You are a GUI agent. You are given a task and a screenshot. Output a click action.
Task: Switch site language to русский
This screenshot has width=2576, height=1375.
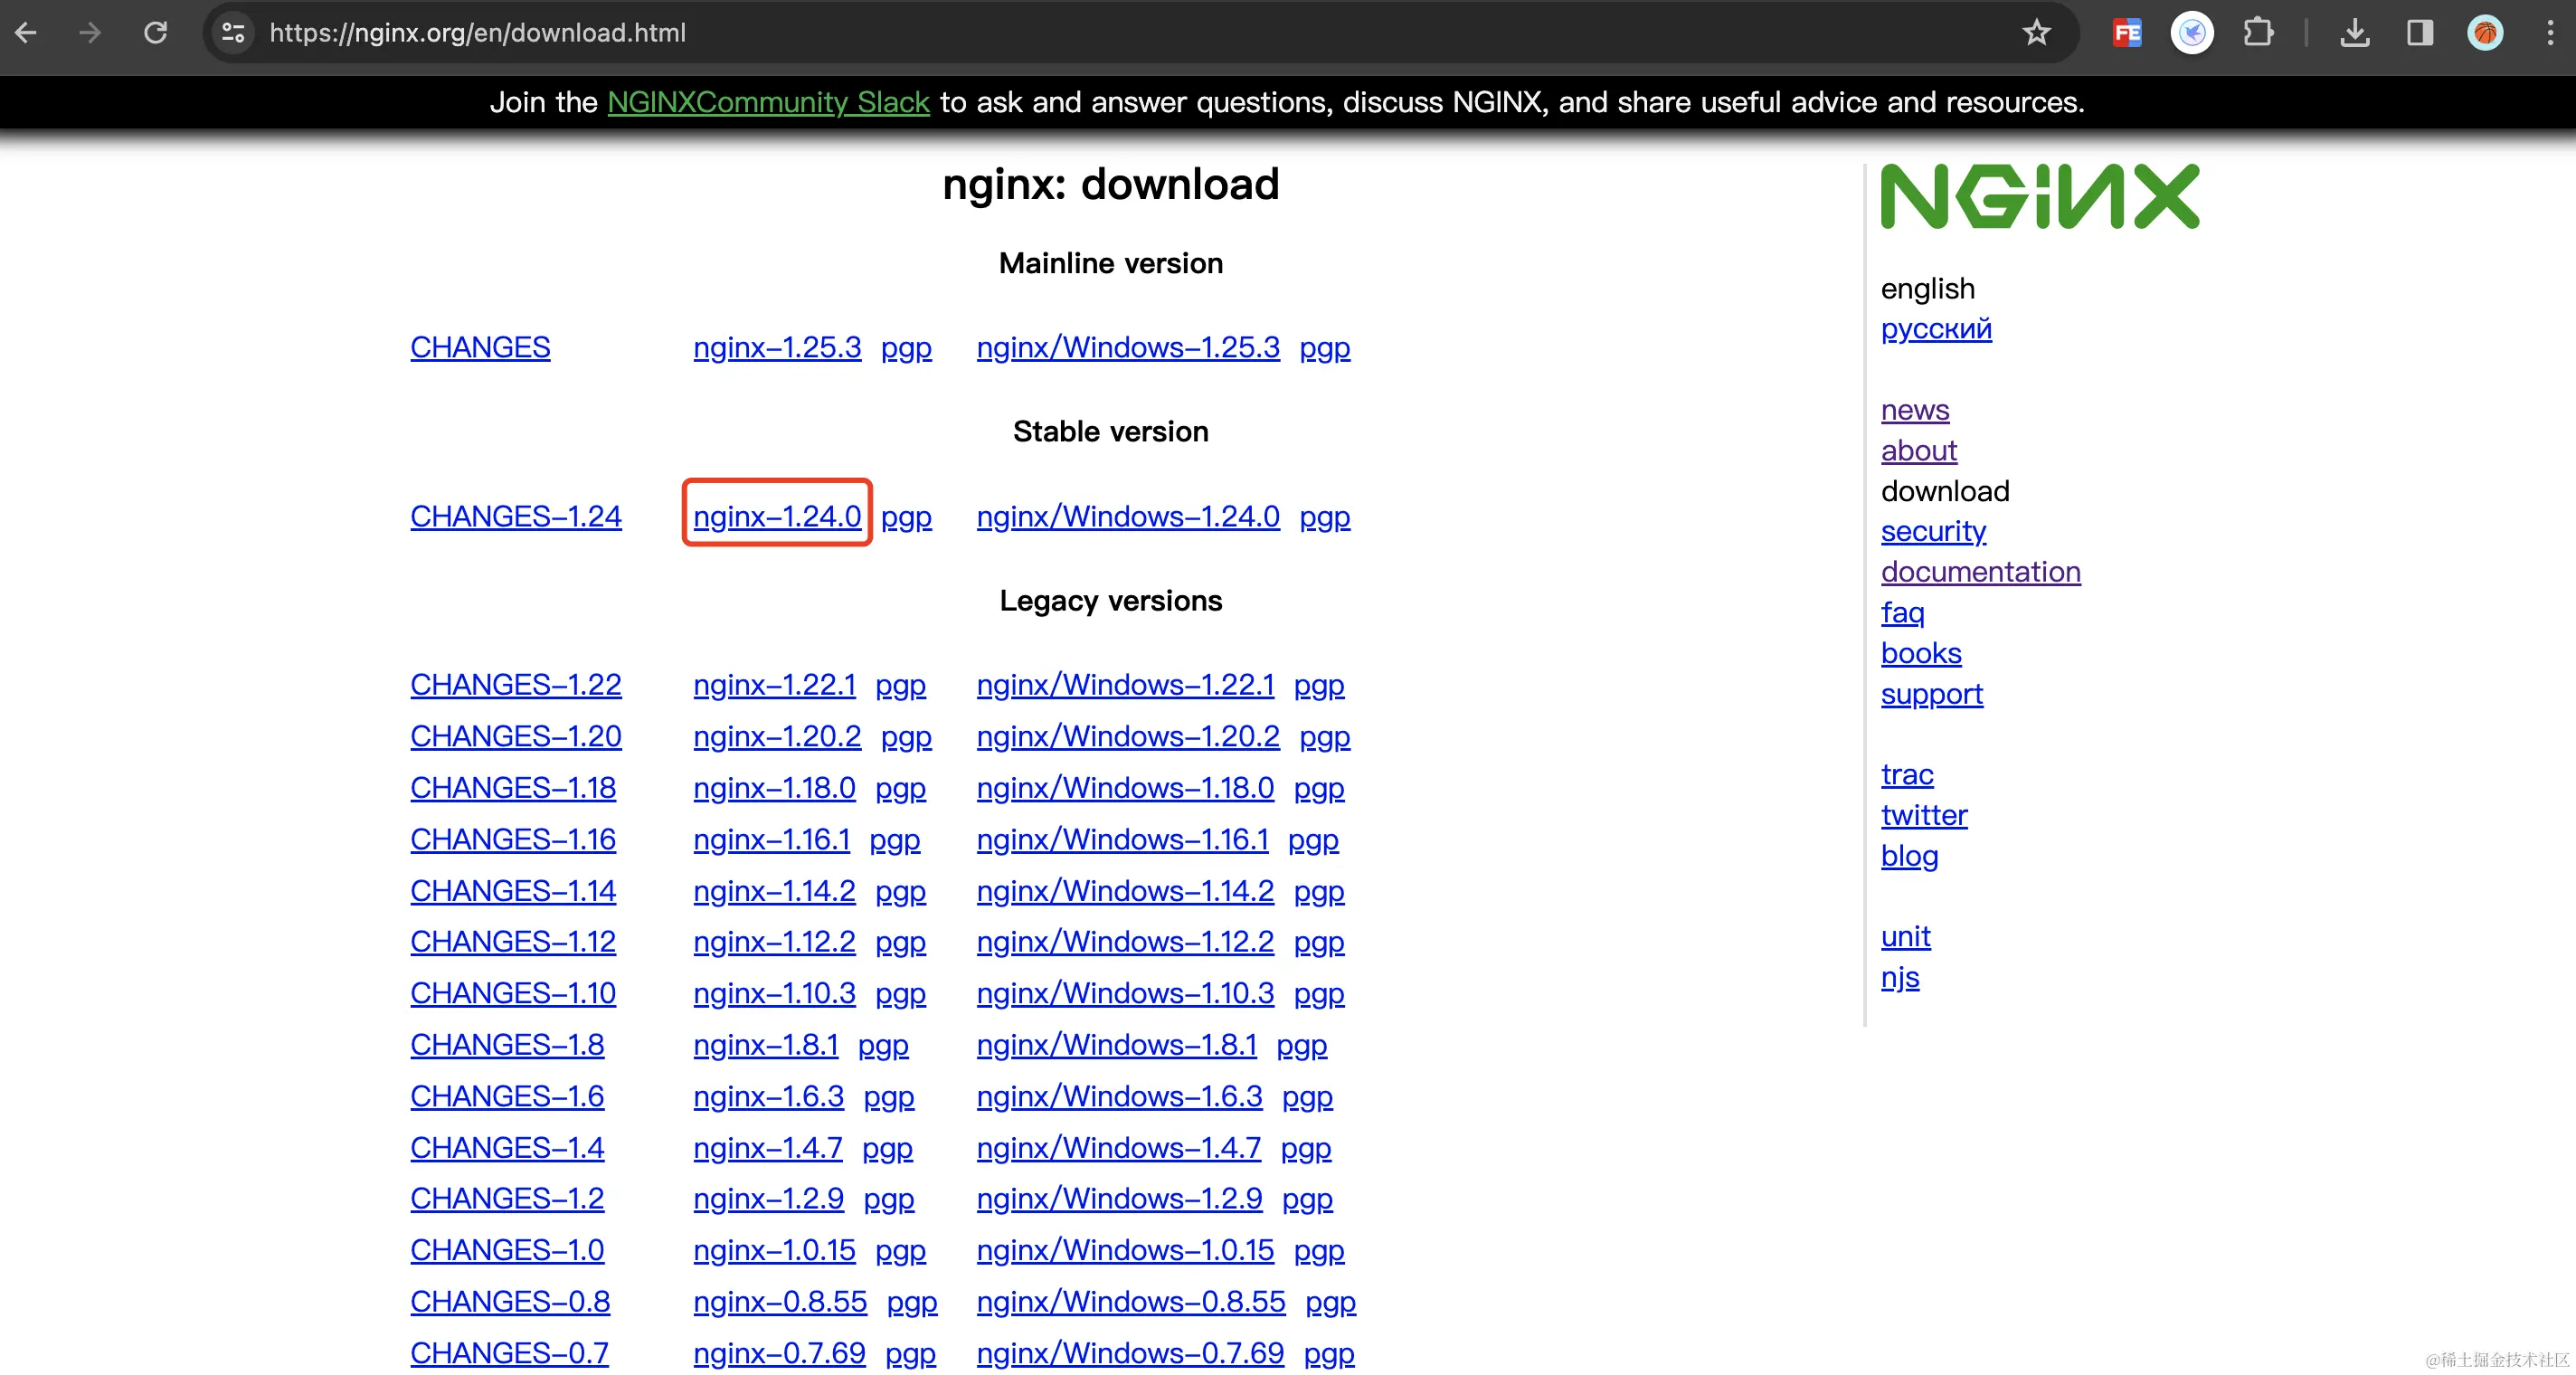(x=1936, y=329)
